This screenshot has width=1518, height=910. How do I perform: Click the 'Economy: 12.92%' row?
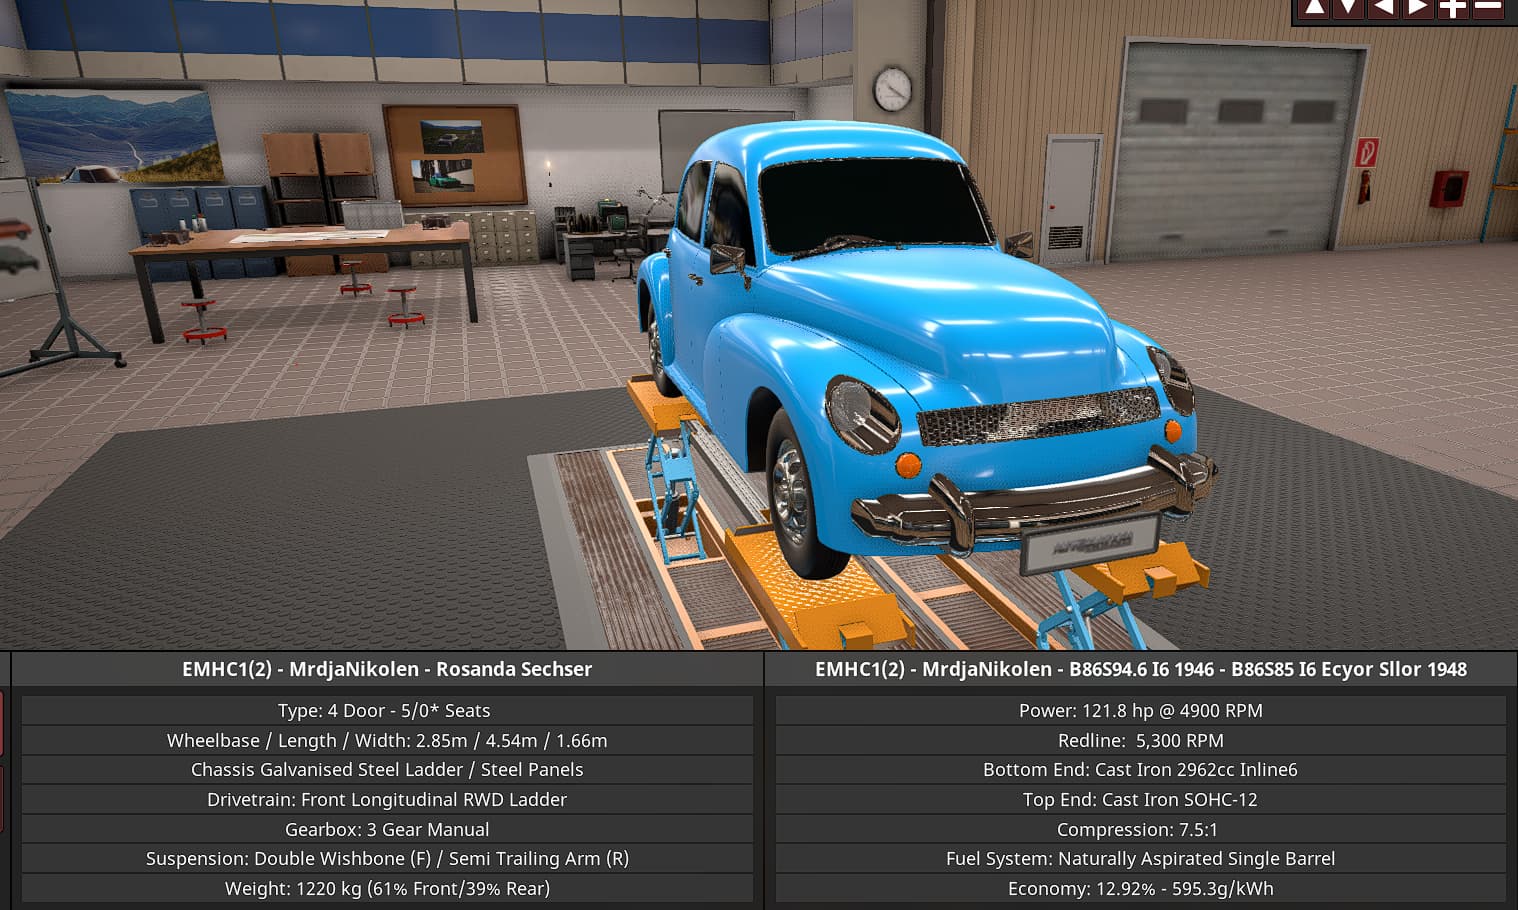(1141, 889)
